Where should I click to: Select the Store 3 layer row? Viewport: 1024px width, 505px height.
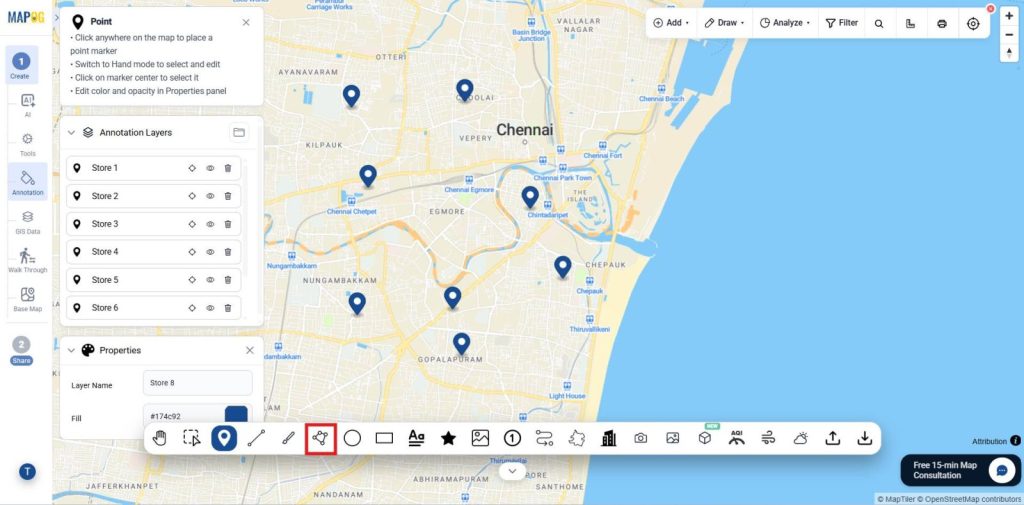(153, 224)
